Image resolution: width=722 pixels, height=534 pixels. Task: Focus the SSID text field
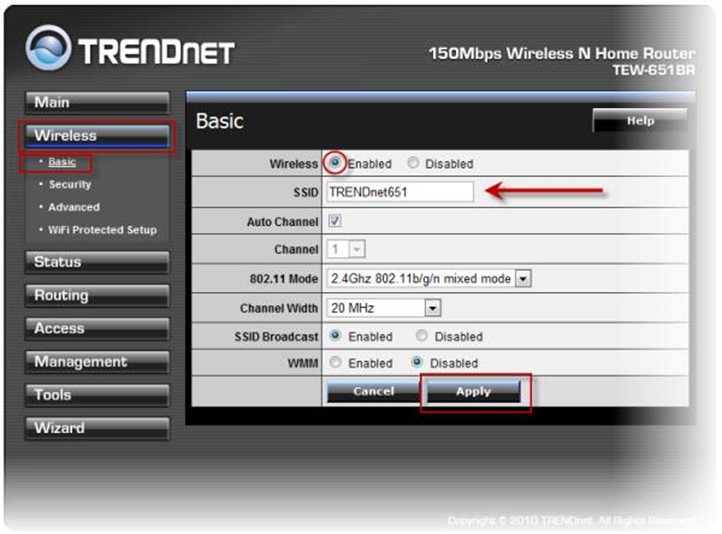[400, 192]
